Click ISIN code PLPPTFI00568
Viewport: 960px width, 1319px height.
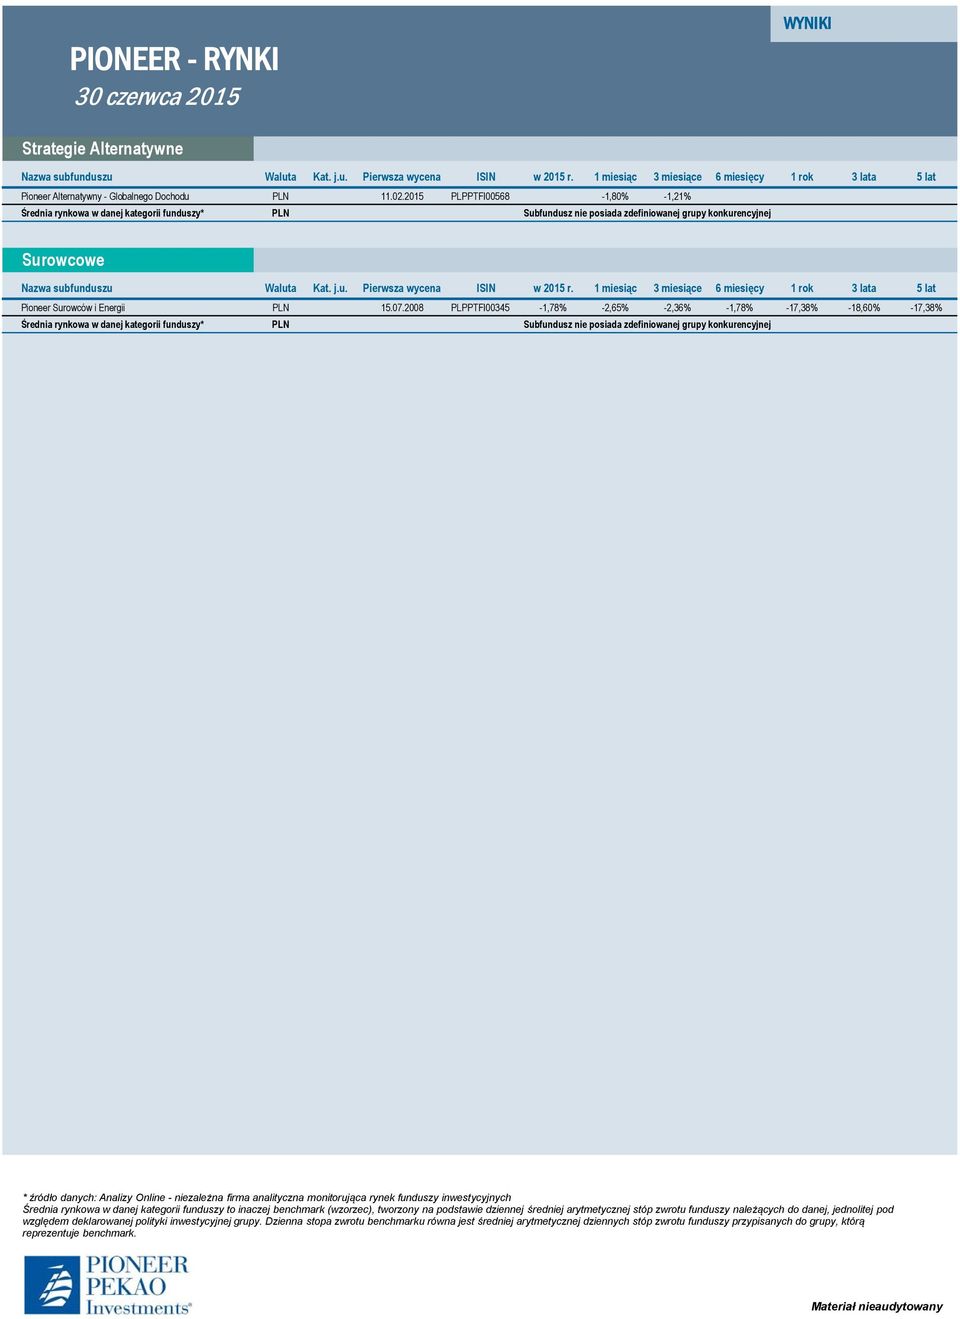click(x=480, y=196)
